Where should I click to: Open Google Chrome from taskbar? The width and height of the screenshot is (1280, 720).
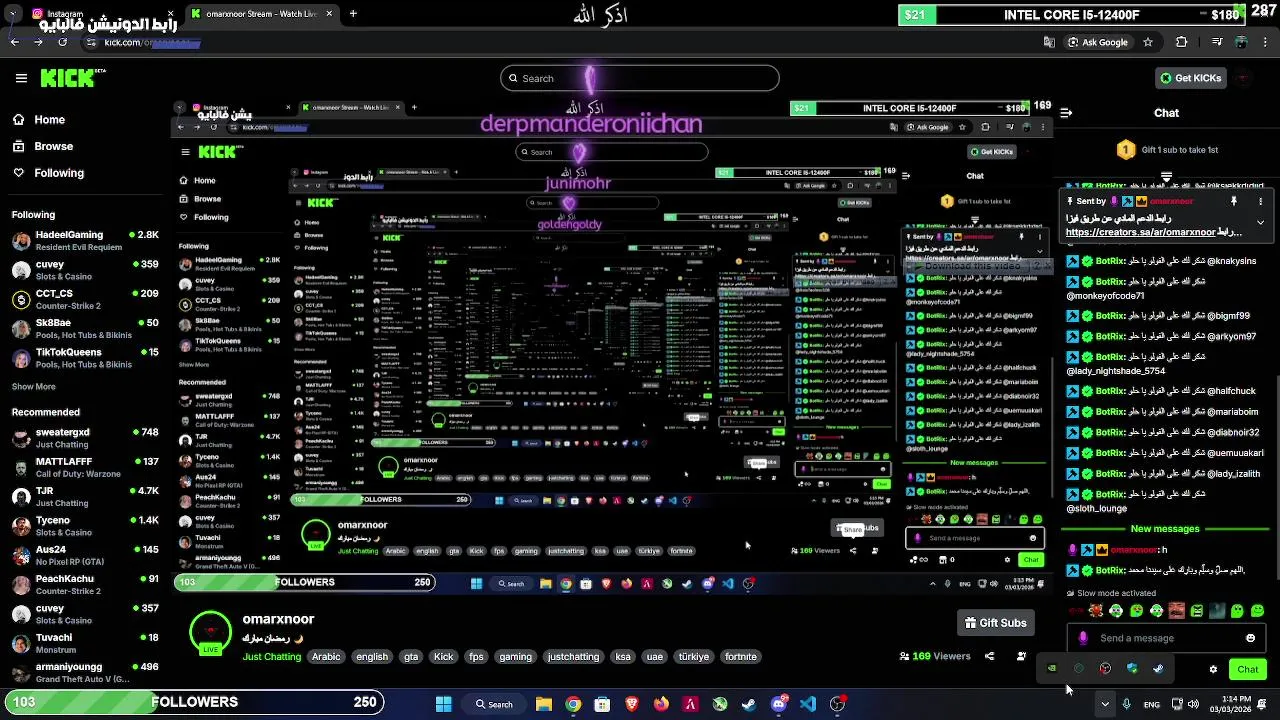click(573, 704)
